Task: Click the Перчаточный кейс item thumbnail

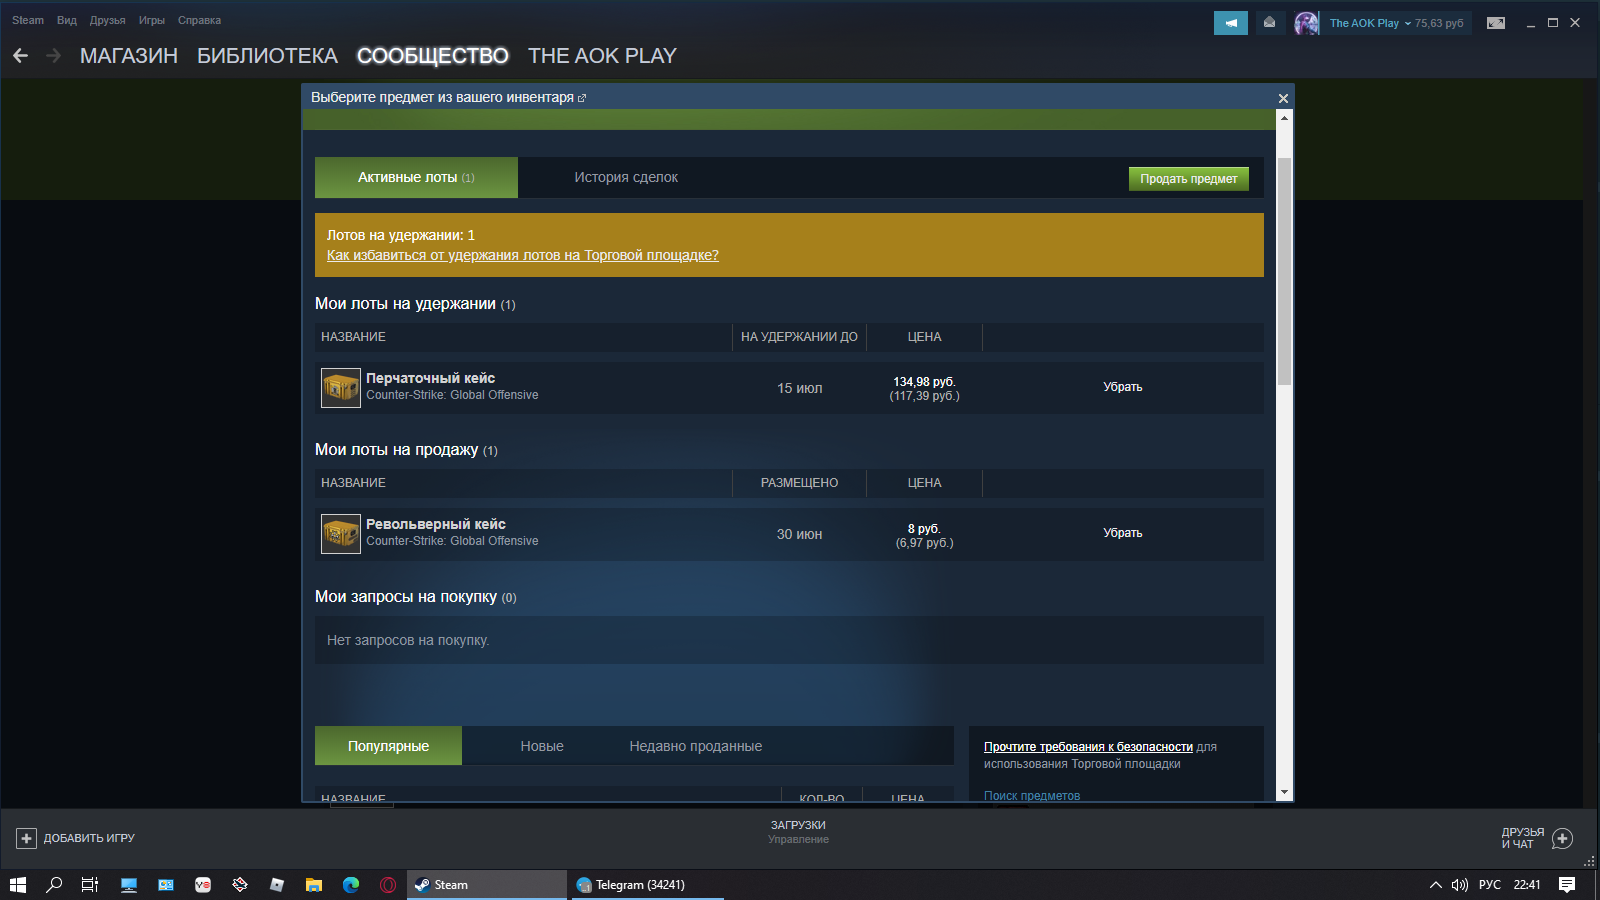Action: click(x=341, y=388)
